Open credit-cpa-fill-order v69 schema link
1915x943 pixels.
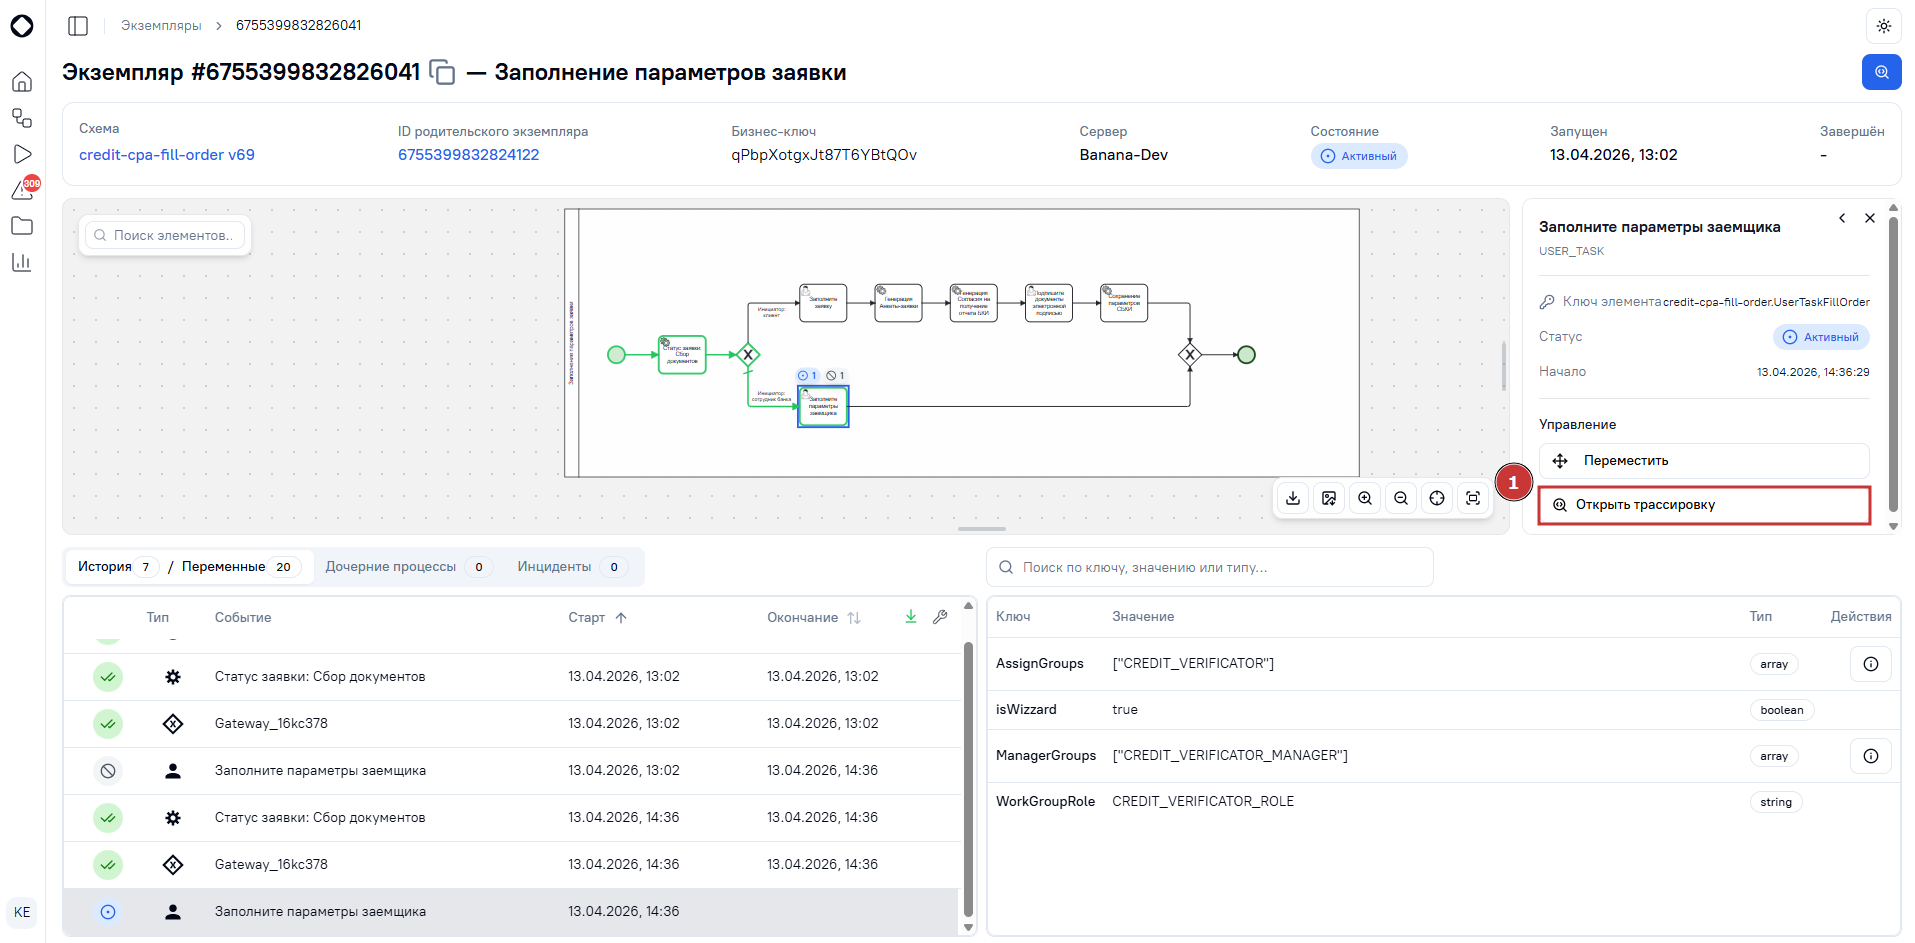tap(167, 155)
